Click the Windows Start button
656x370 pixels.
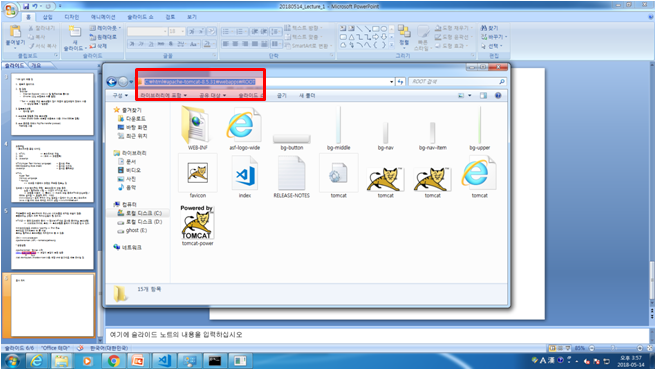click(x=12, y=360)
